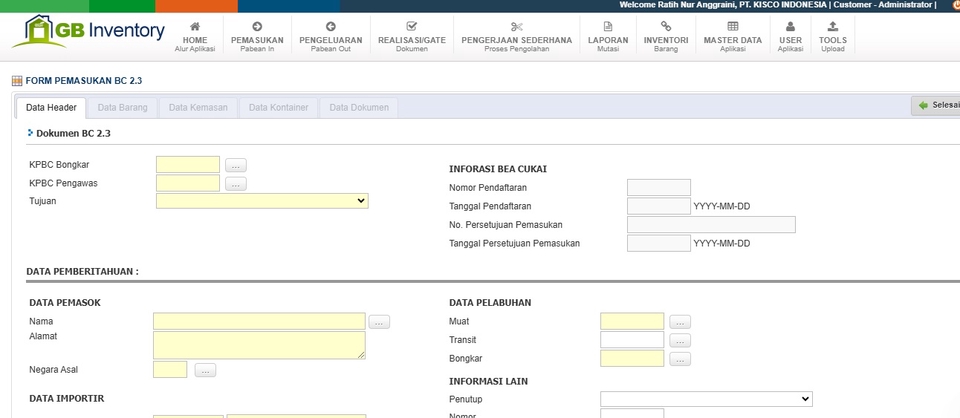The height and width of the screenshot is (418, 960).
Task: Click the Muat port input field
Action: click(632, 321)
